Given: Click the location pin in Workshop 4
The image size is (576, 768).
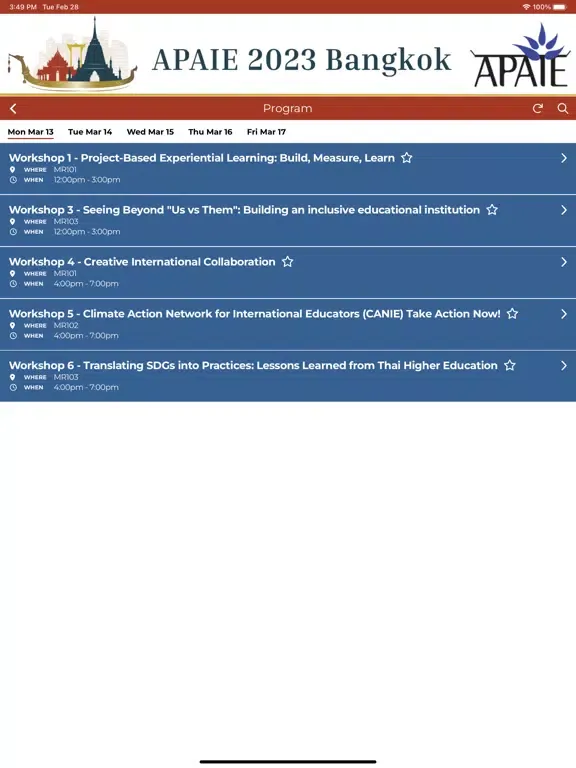Looking at the screenshot, I should pos(13,273).
